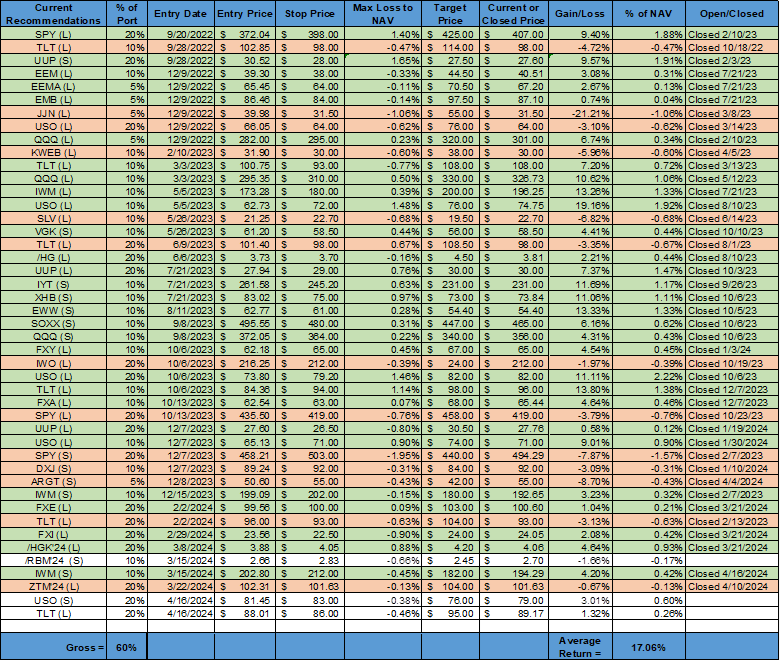Click the 'SLV (L)' ticker cell
Viewport: 780px width, 661px height.
(53, 218)
